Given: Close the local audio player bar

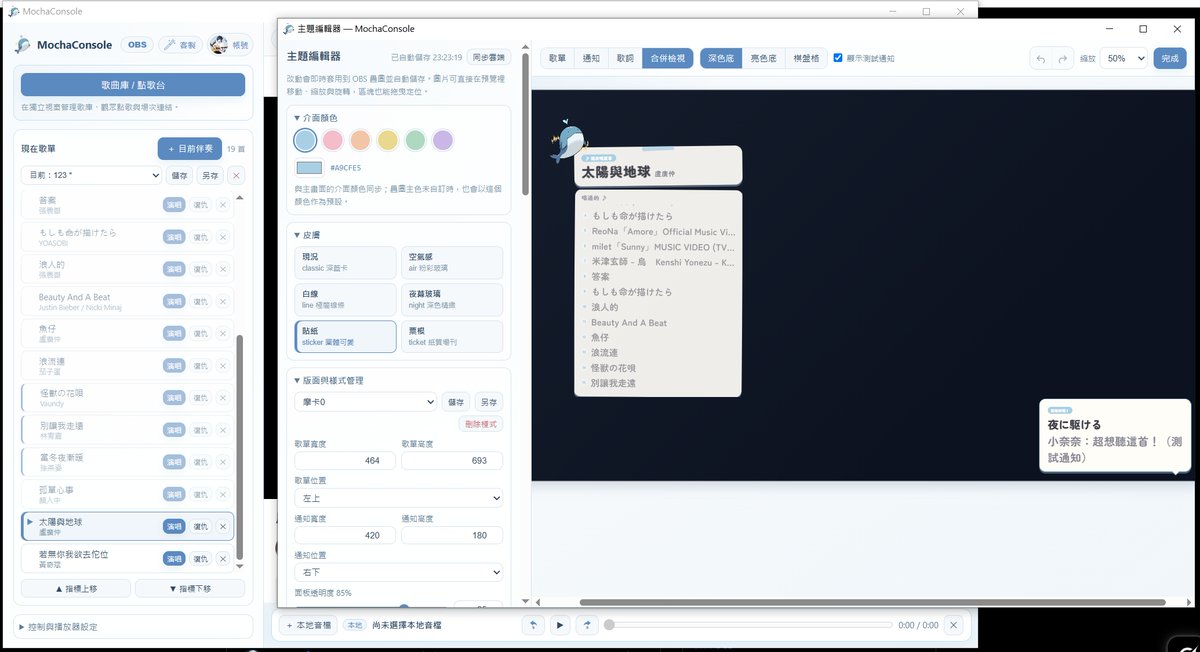Looking at the screenshot, I should pos(953,625).
